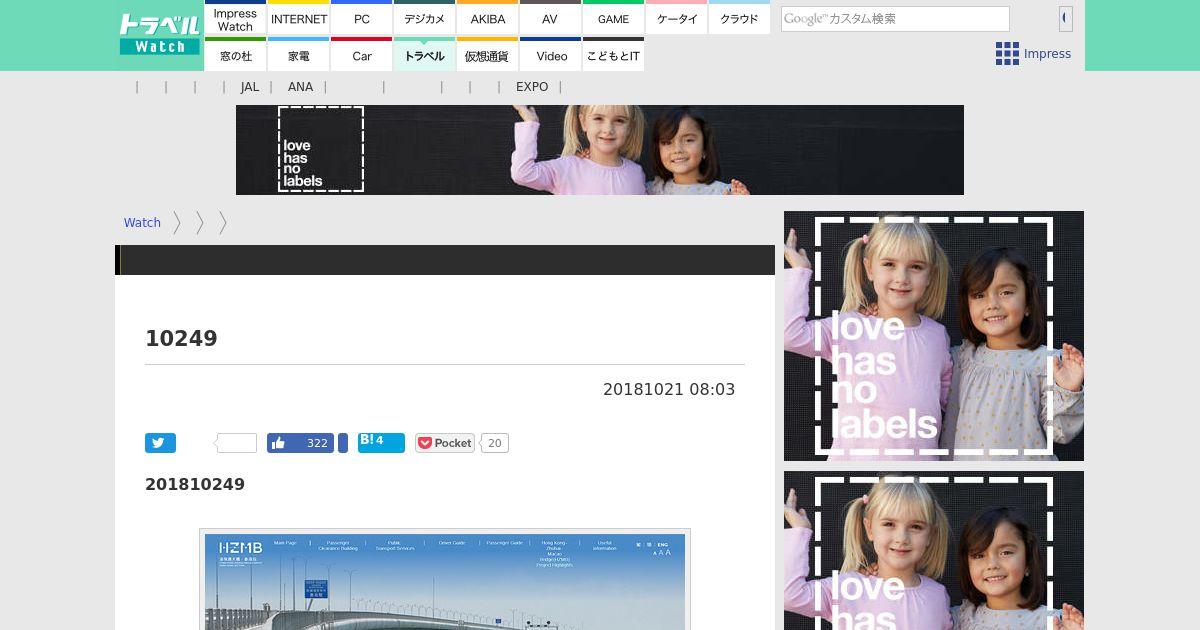This screenshot has width=1200, height=630.
Task: Open the Impress Watch tab
Action: (235, 18)
